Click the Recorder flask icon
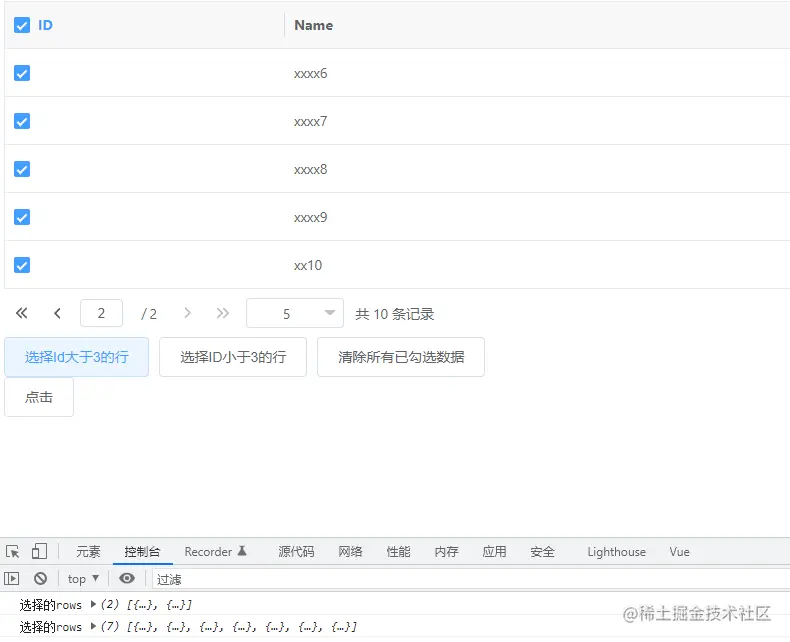 pyautogui.click(x=242, y=551)
